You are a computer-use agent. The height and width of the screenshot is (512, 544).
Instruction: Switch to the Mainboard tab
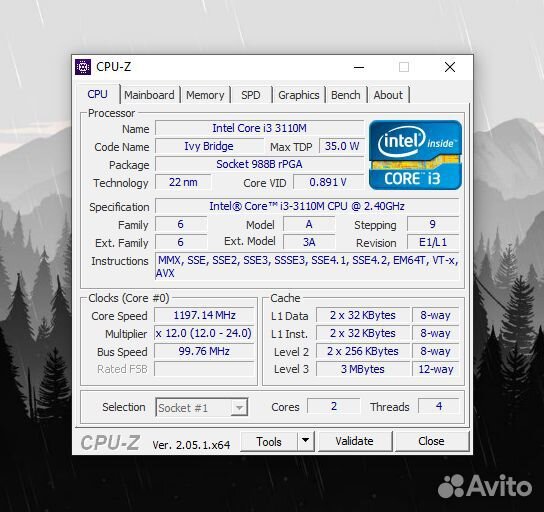point(149,95)
